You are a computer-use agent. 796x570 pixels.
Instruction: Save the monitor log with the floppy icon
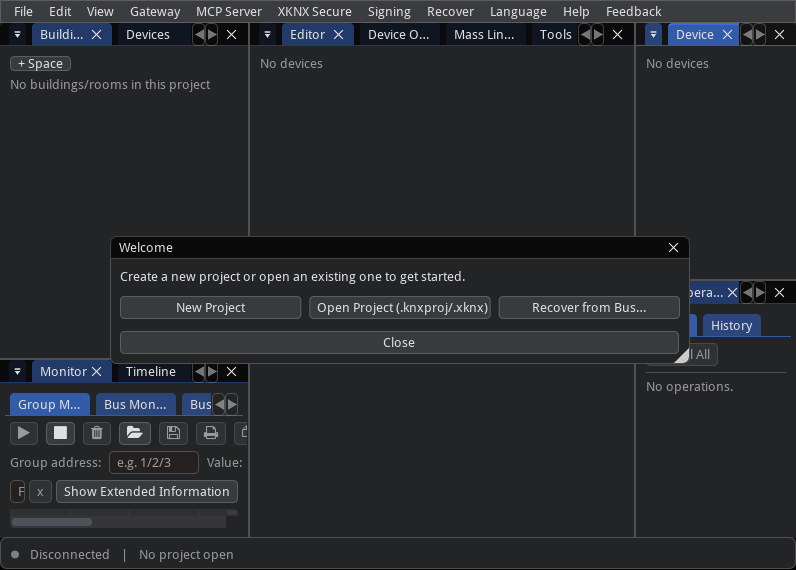point(173,433)
